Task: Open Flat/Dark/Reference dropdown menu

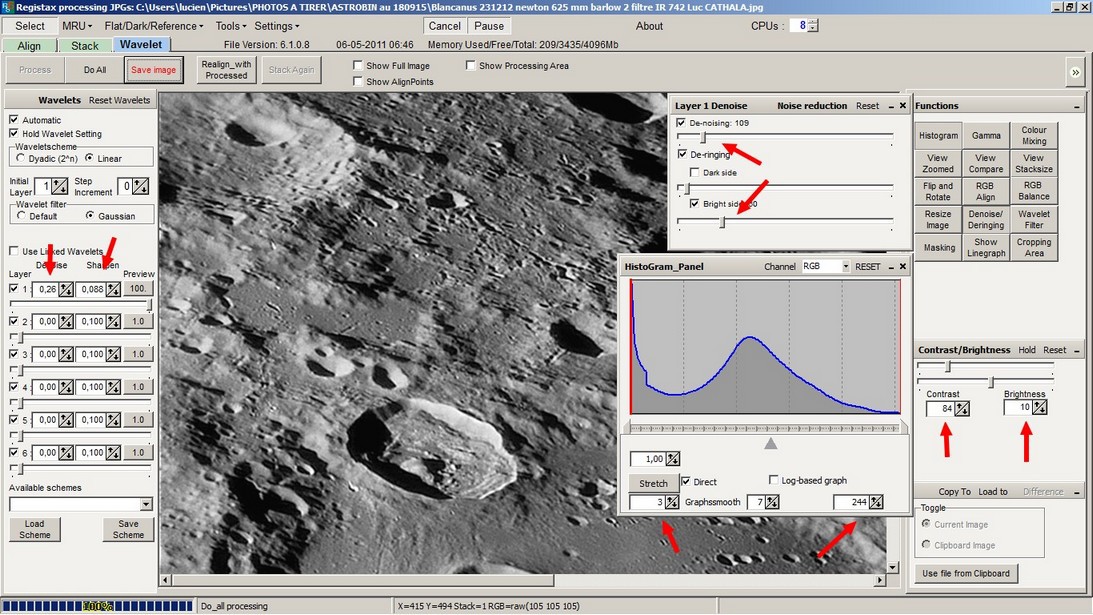Action: click(x=154, y=26)
